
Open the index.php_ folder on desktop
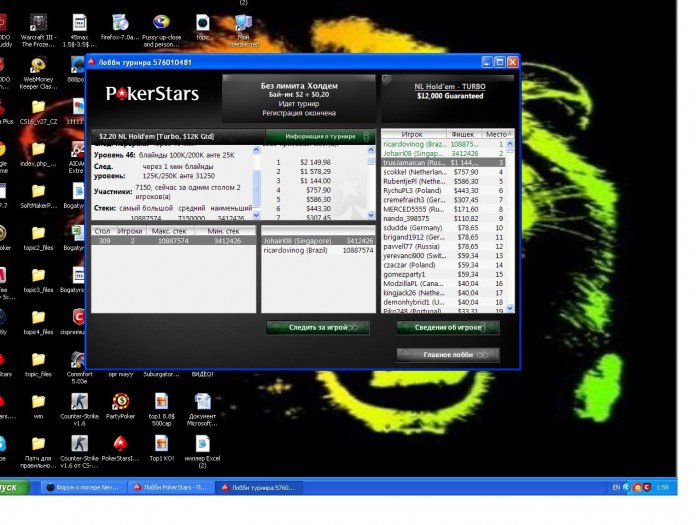pos(38,154)
